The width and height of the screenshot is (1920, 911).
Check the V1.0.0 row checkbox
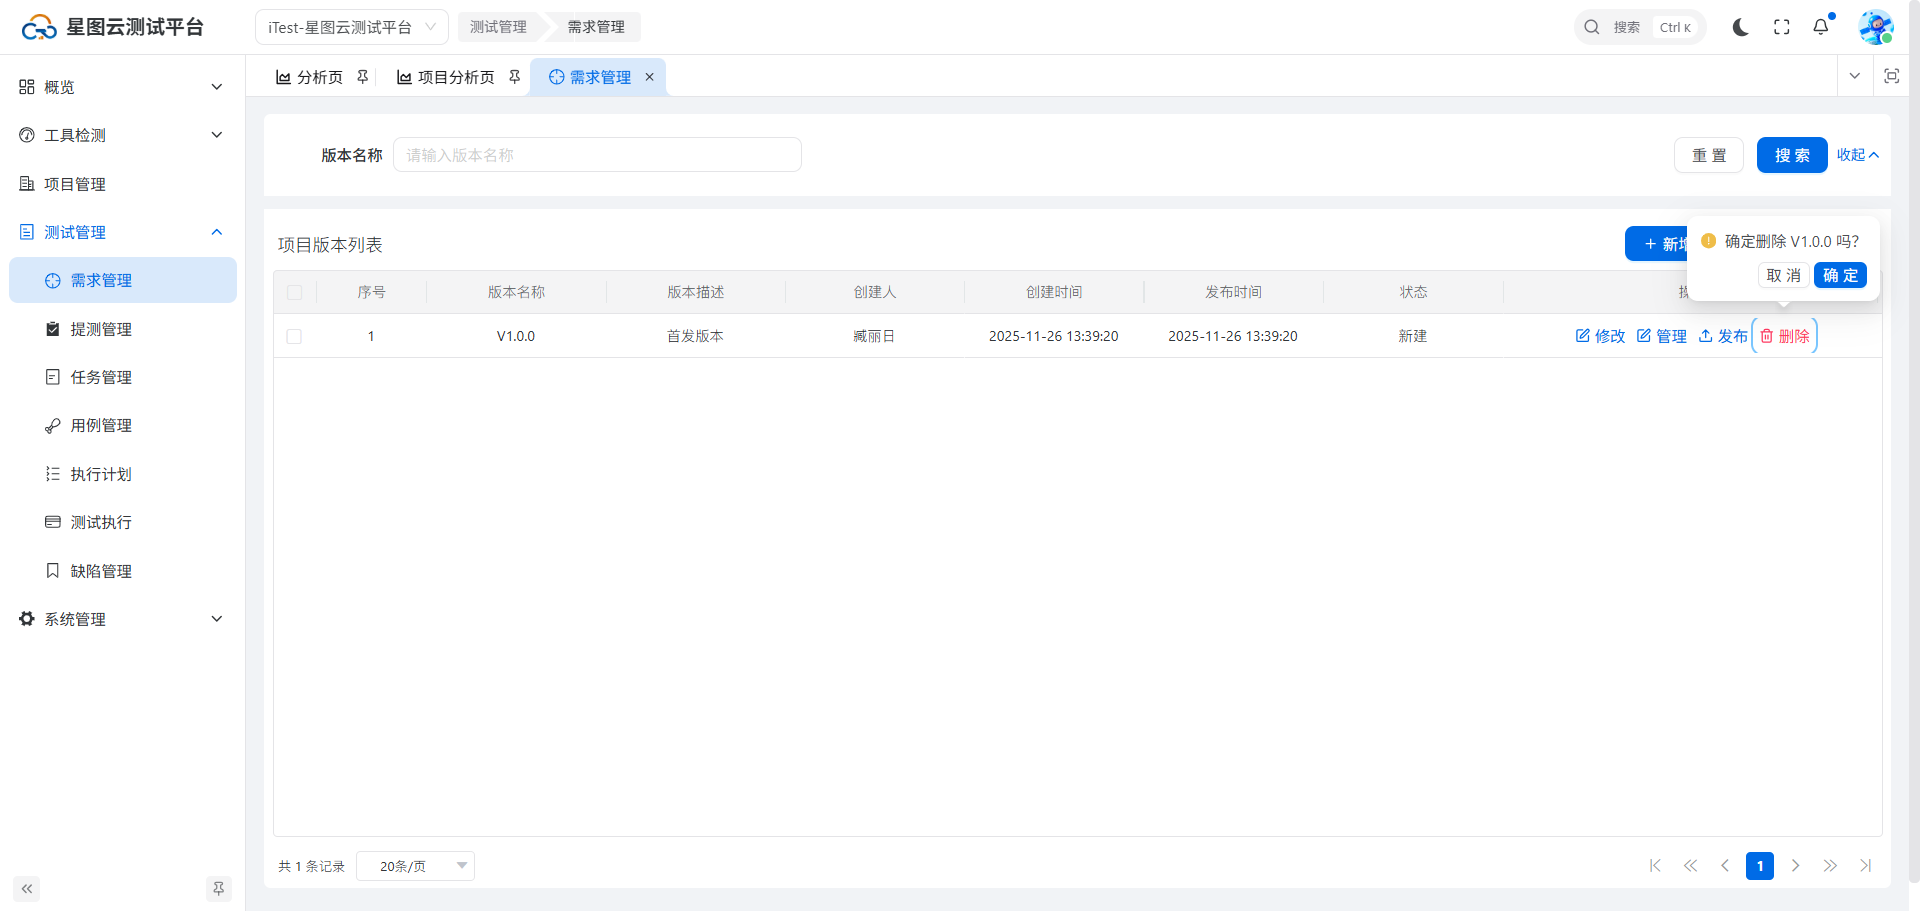(294, 337)
